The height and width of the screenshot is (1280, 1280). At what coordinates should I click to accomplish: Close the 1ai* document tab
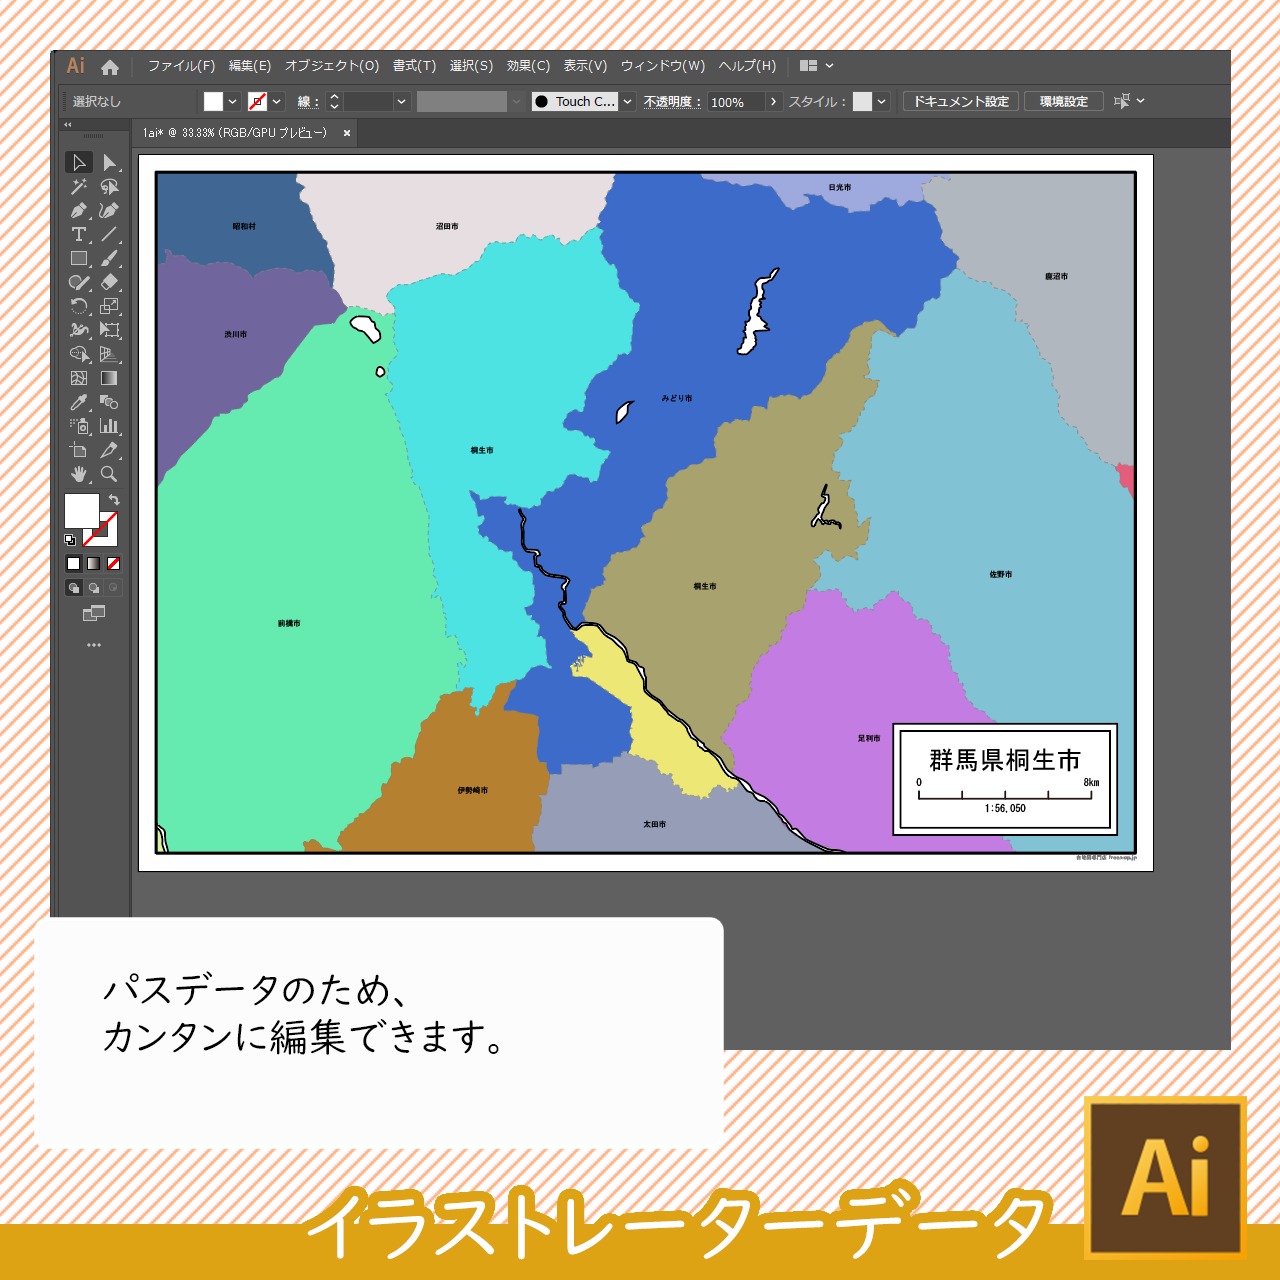tap(347, 133)
